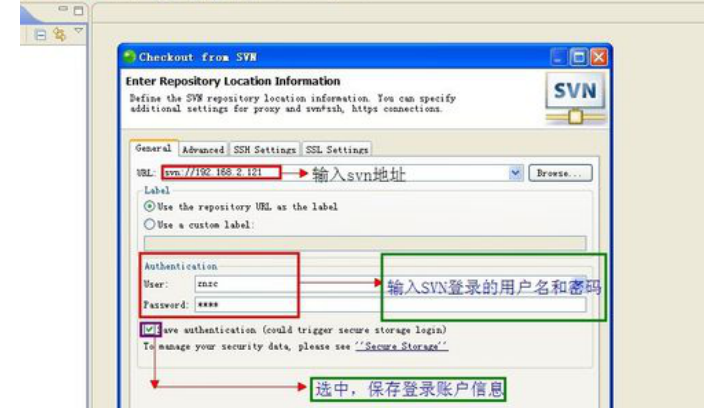Open the SSL Settings tab
This screenshot has height=408, width=704.
337,149
